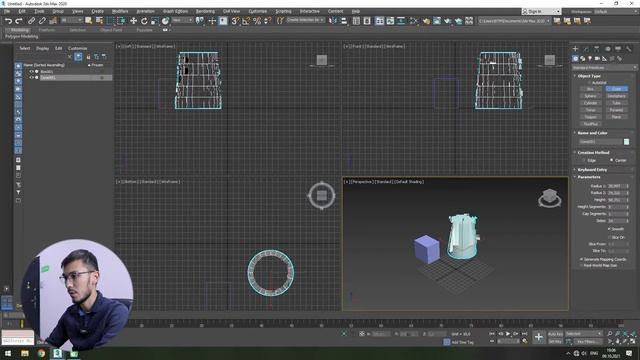Click the Mirror tool icon
This screenshot has width=640, height=360.
[x=333, y=21]
